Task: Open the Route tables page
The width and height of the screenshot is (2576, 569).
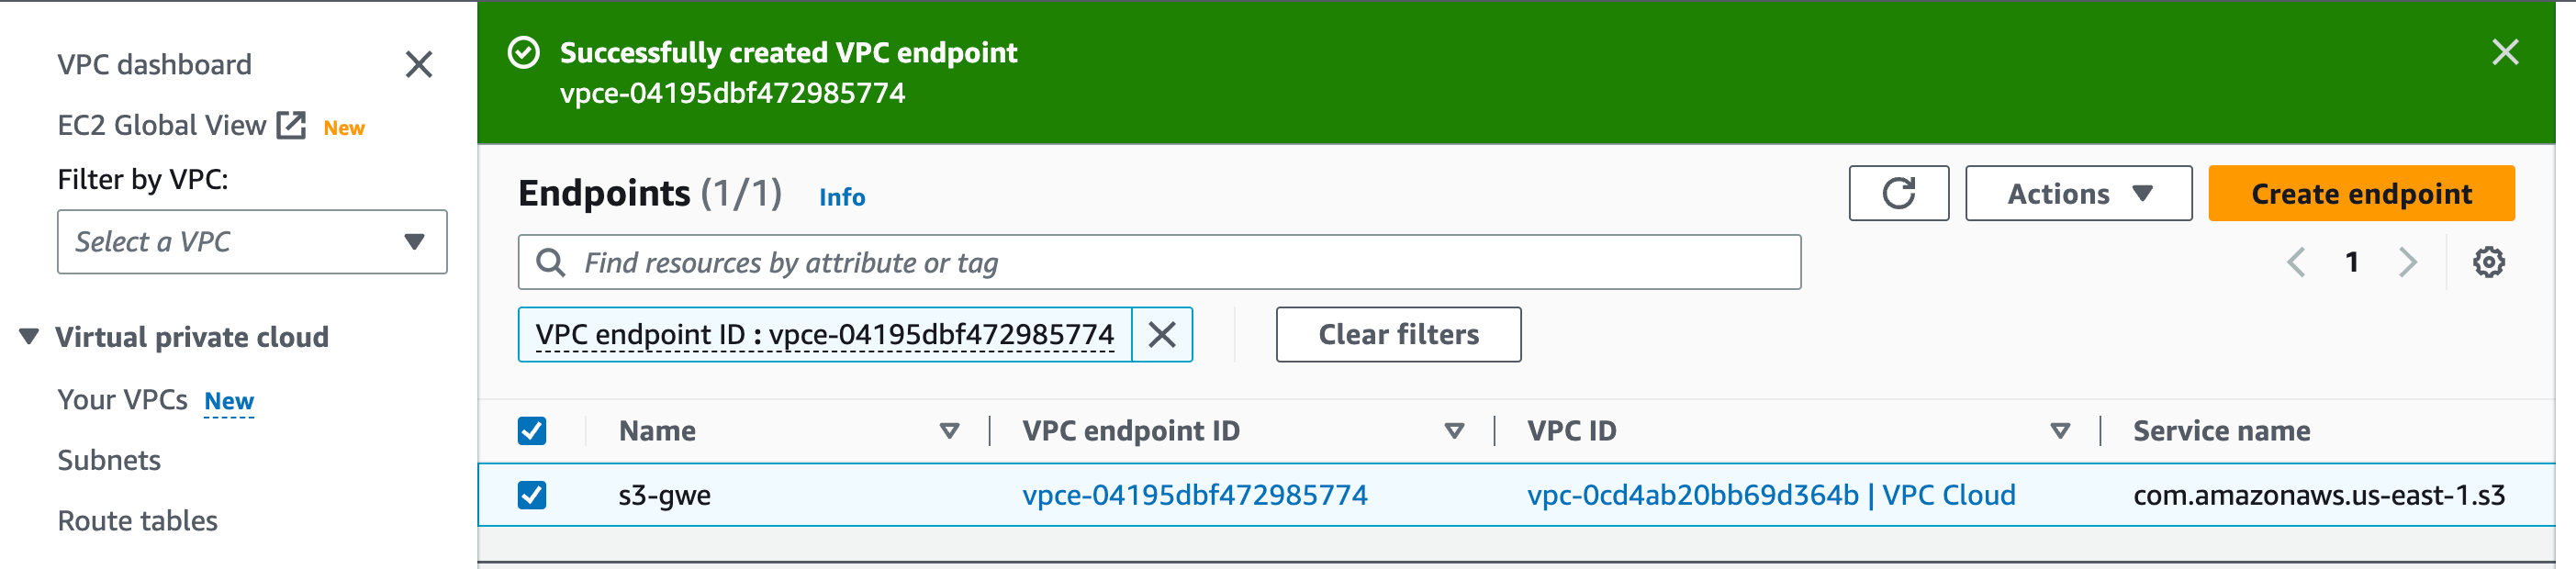Action: pos(137,520)
